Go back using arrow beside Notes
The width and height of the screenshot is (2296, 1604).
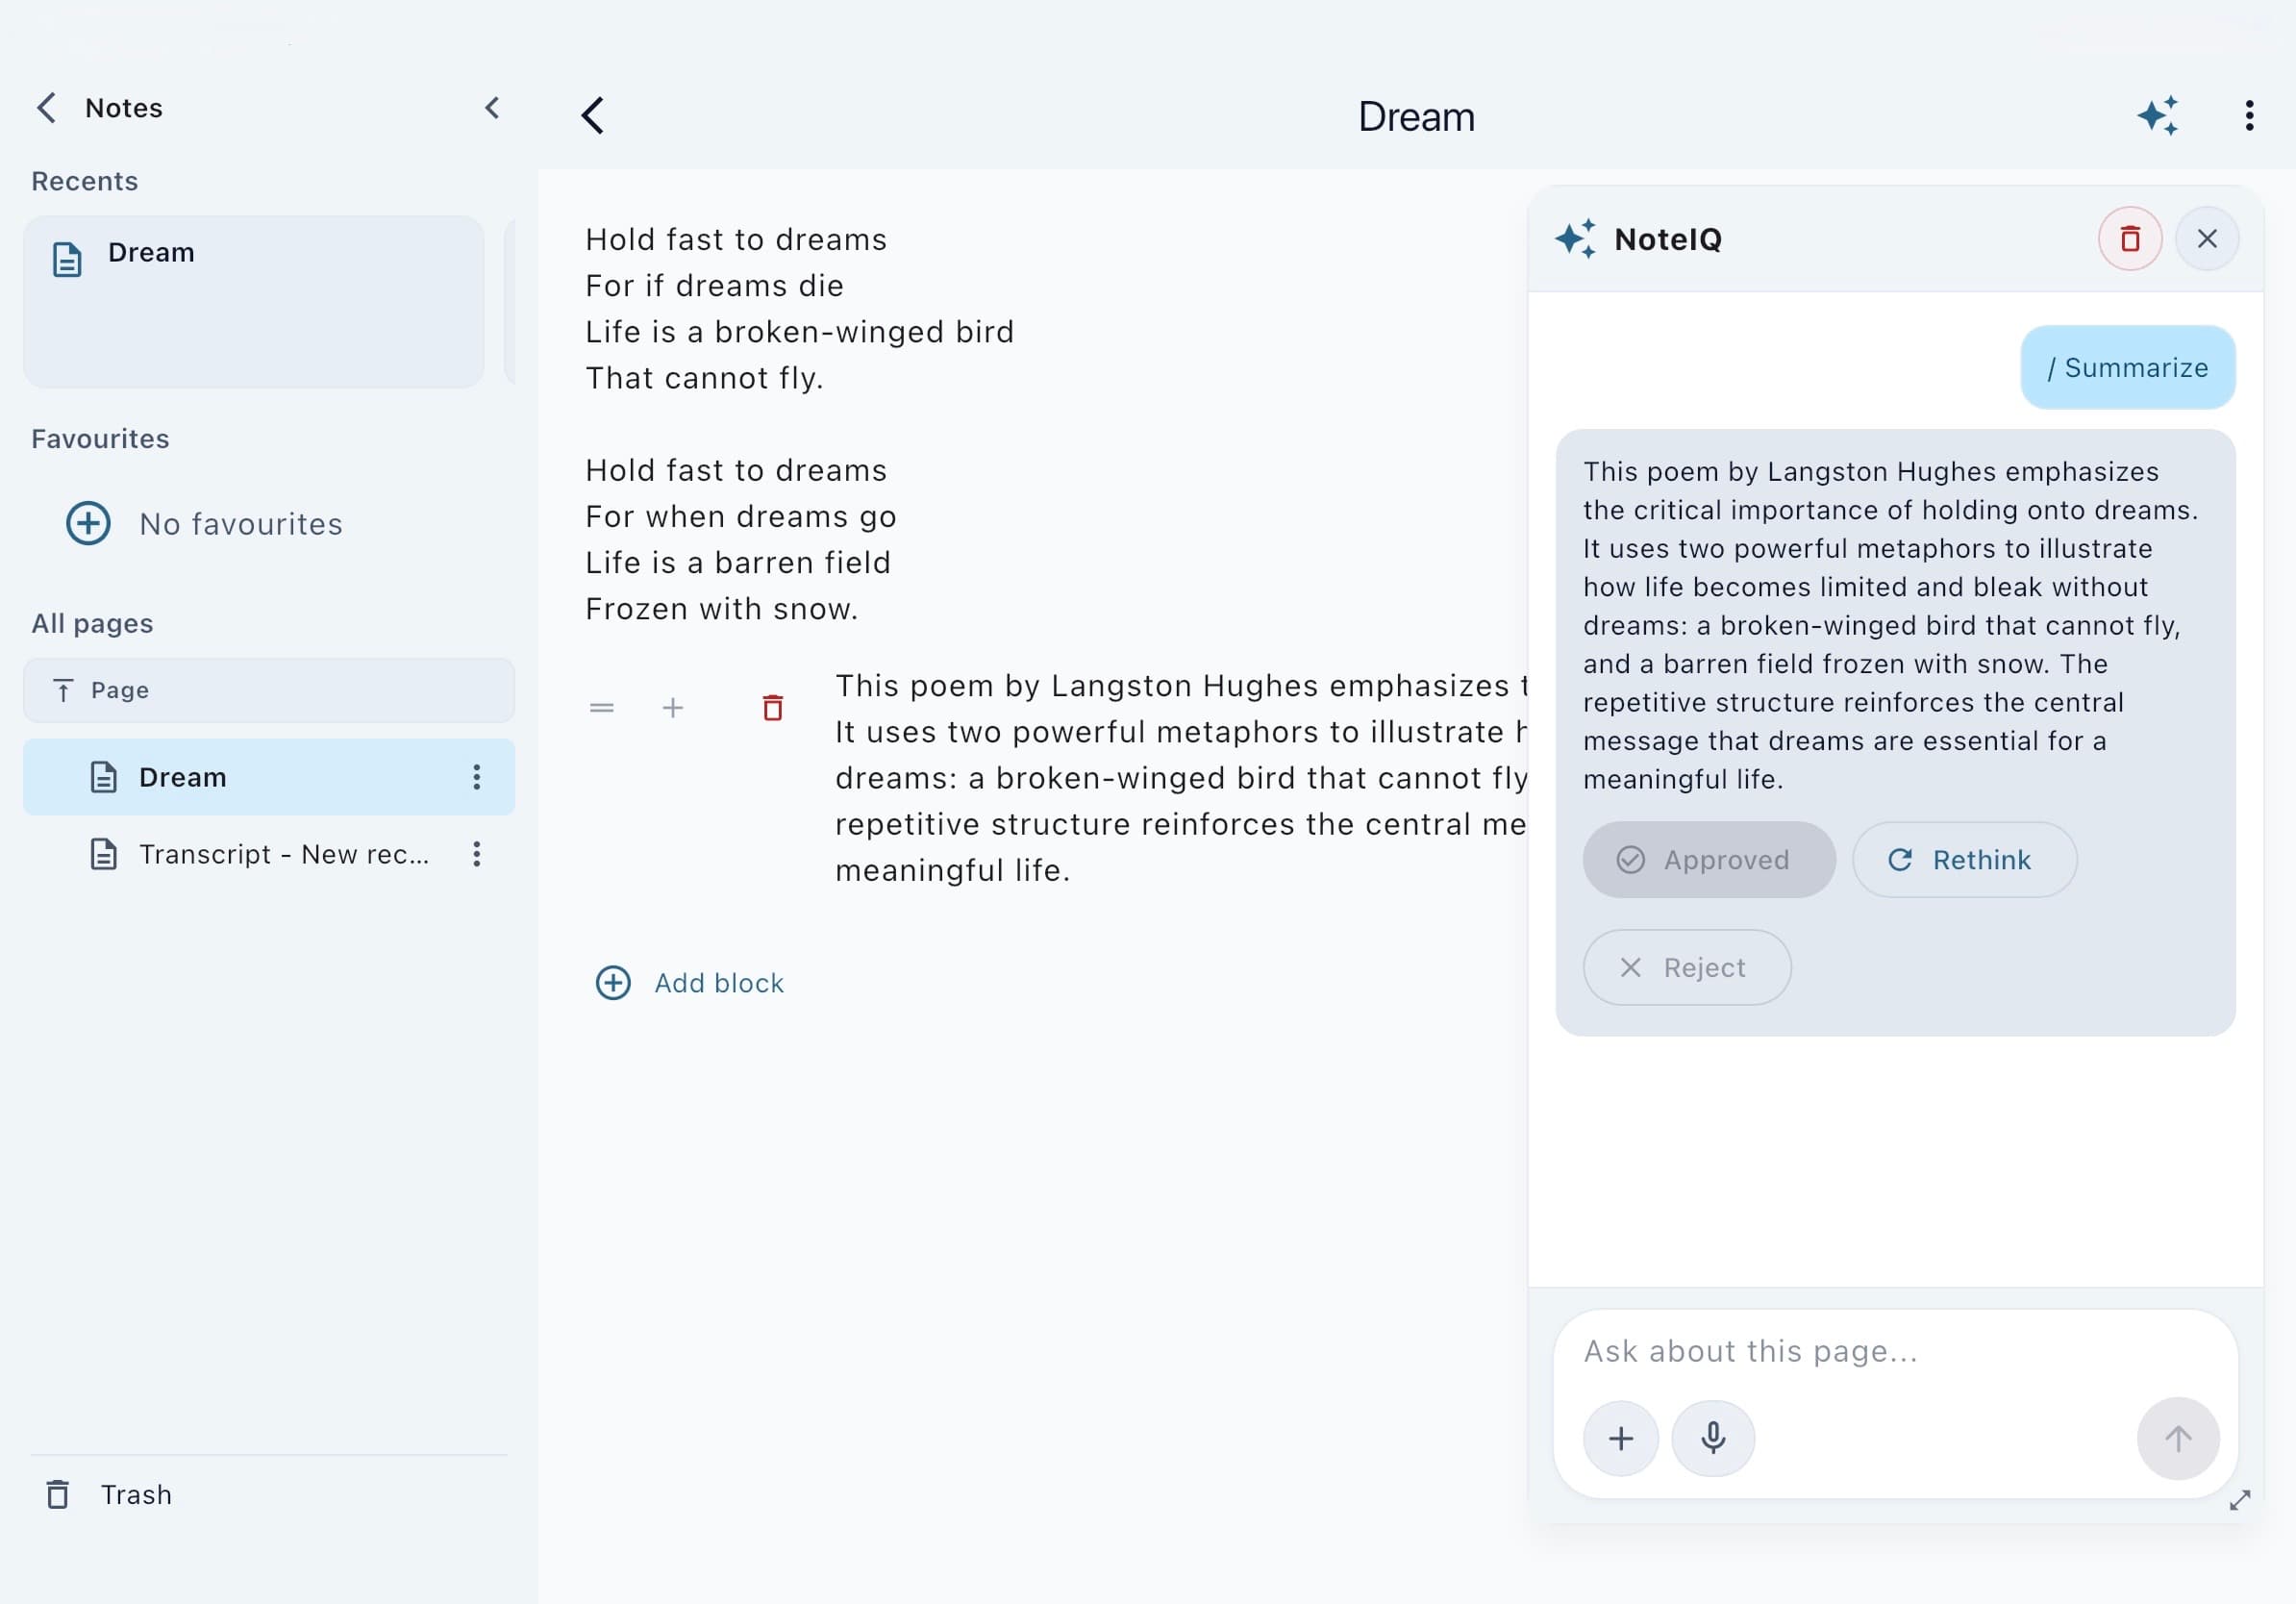46,108
